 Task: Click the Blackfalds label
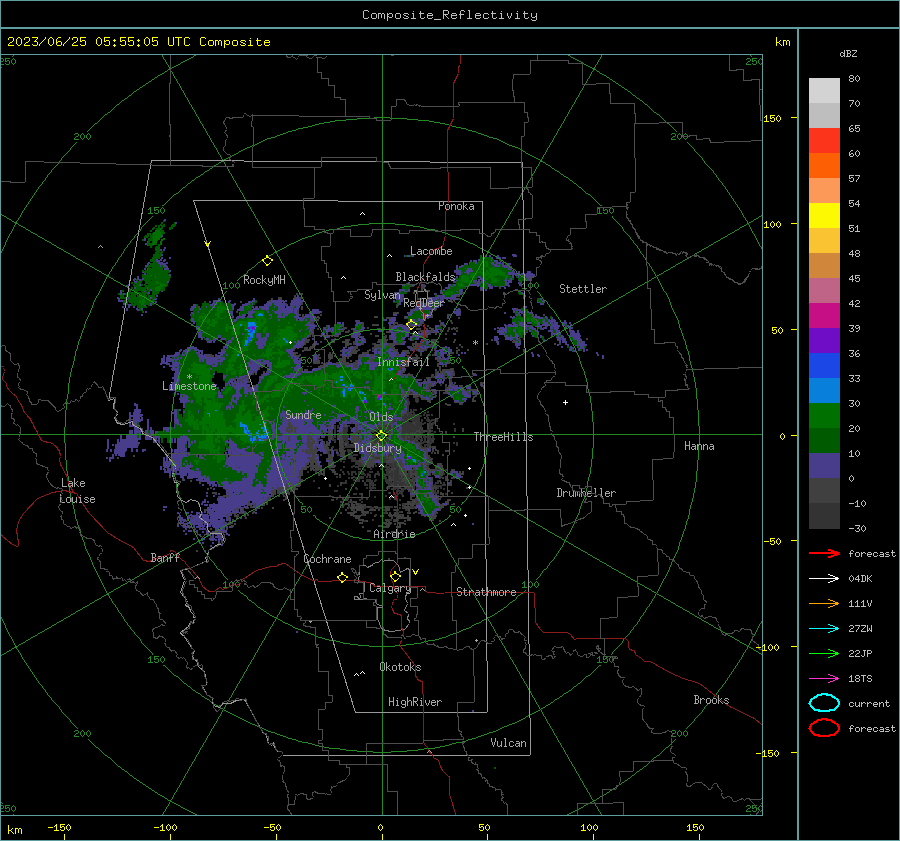click(x=425, y=277)
